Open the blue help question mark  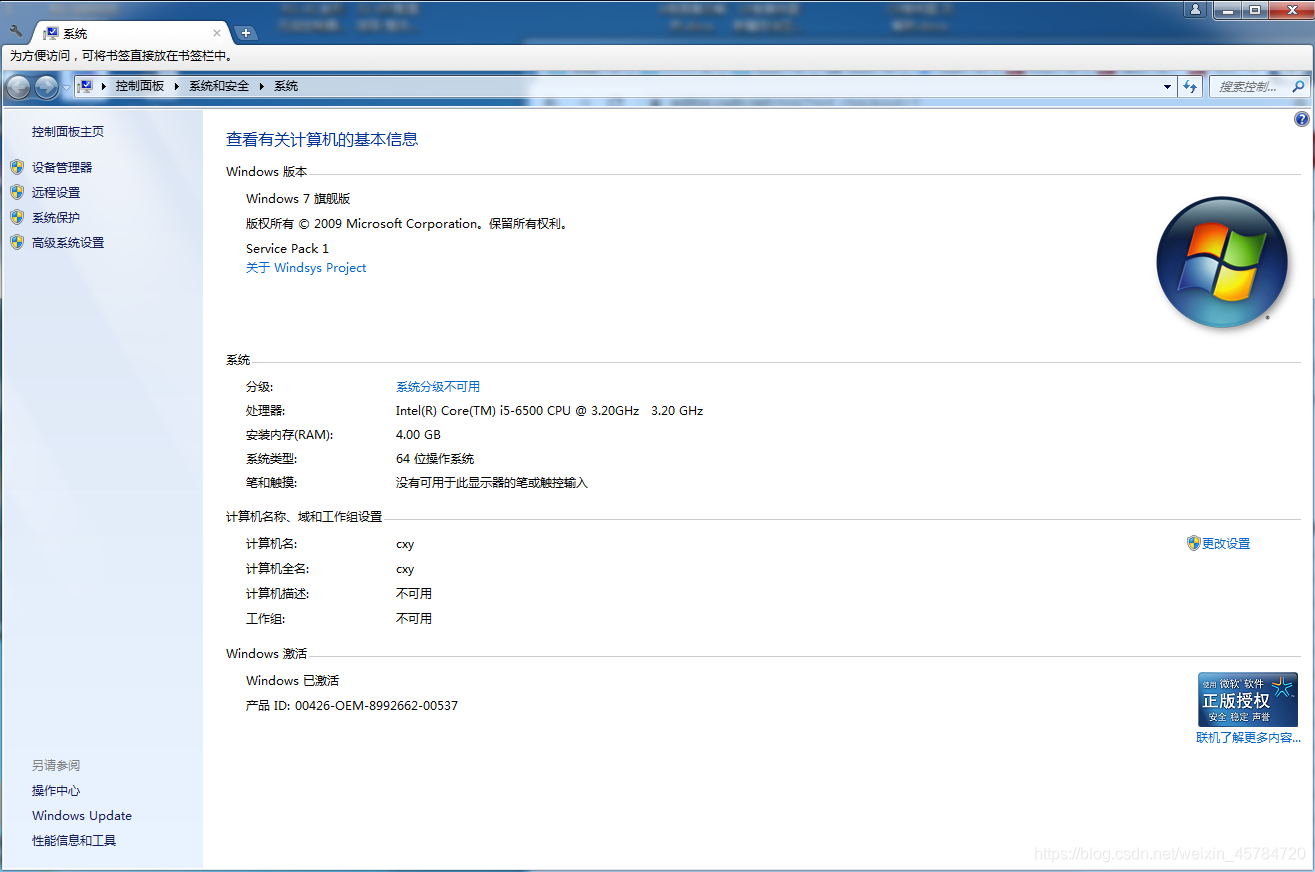coord(1301,119)
